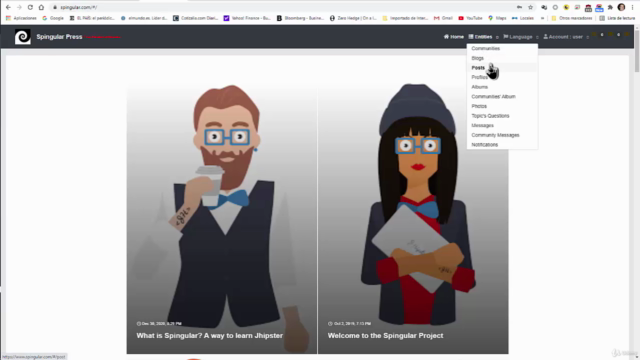Open Aplicaciones apps shortcut
The height and width of the screenshot is (360, 640).
pyautogui.click(x=21, y=18)
